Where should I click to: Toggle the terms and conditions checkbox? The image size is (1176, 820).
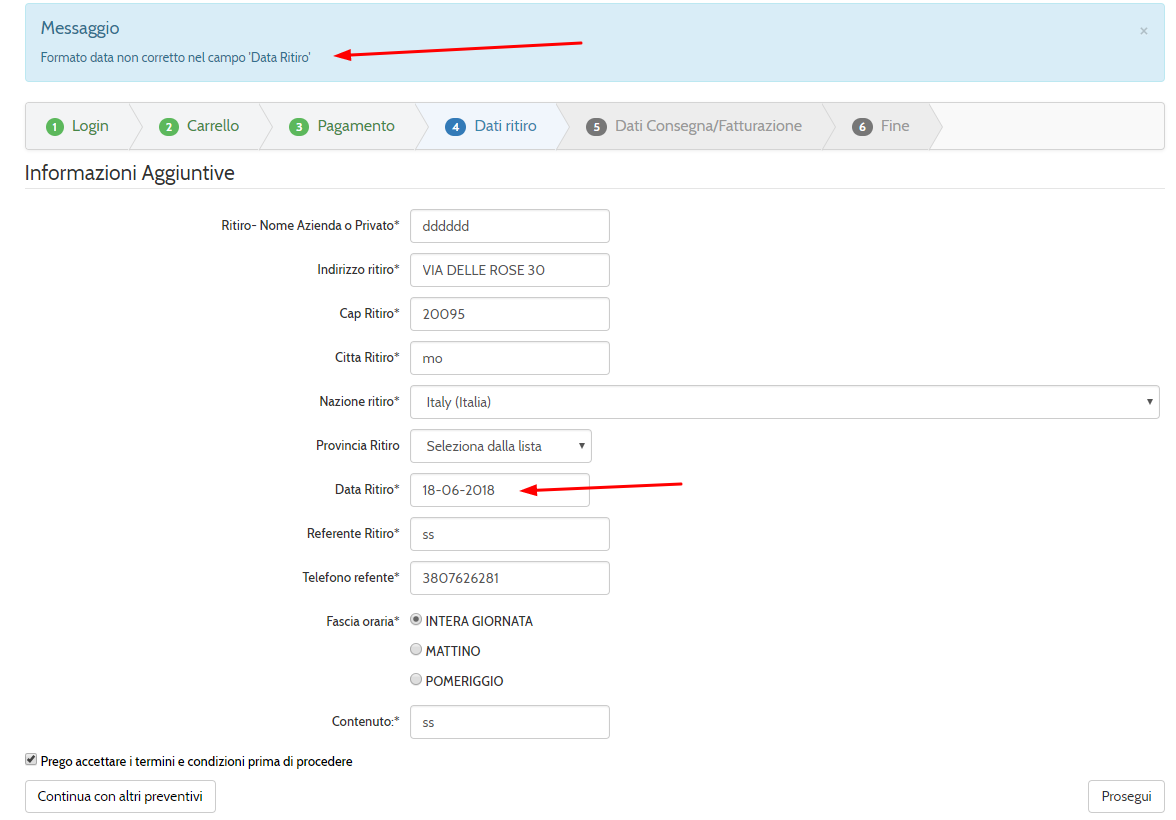pyautogui.click(x=31, y=759)
